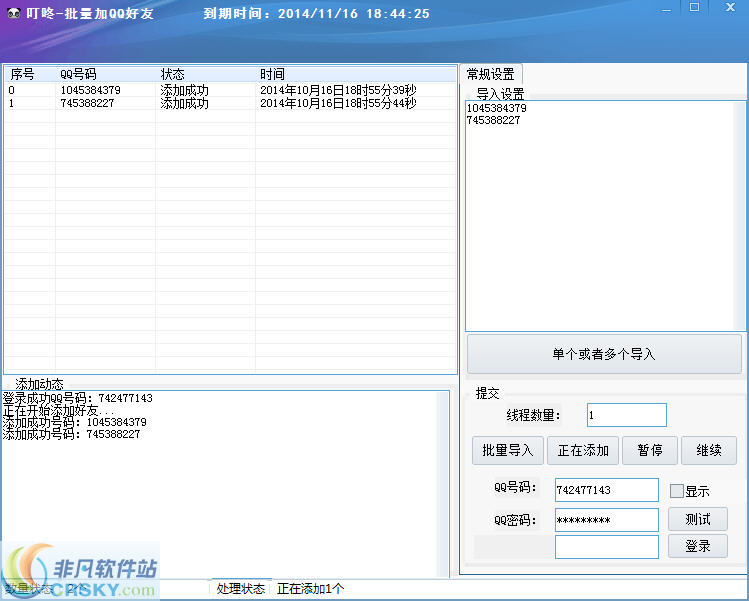Viewport: 749px width, 601px height.
Task: Focus the 线程数量 input field
Action: tap(626, 415)
